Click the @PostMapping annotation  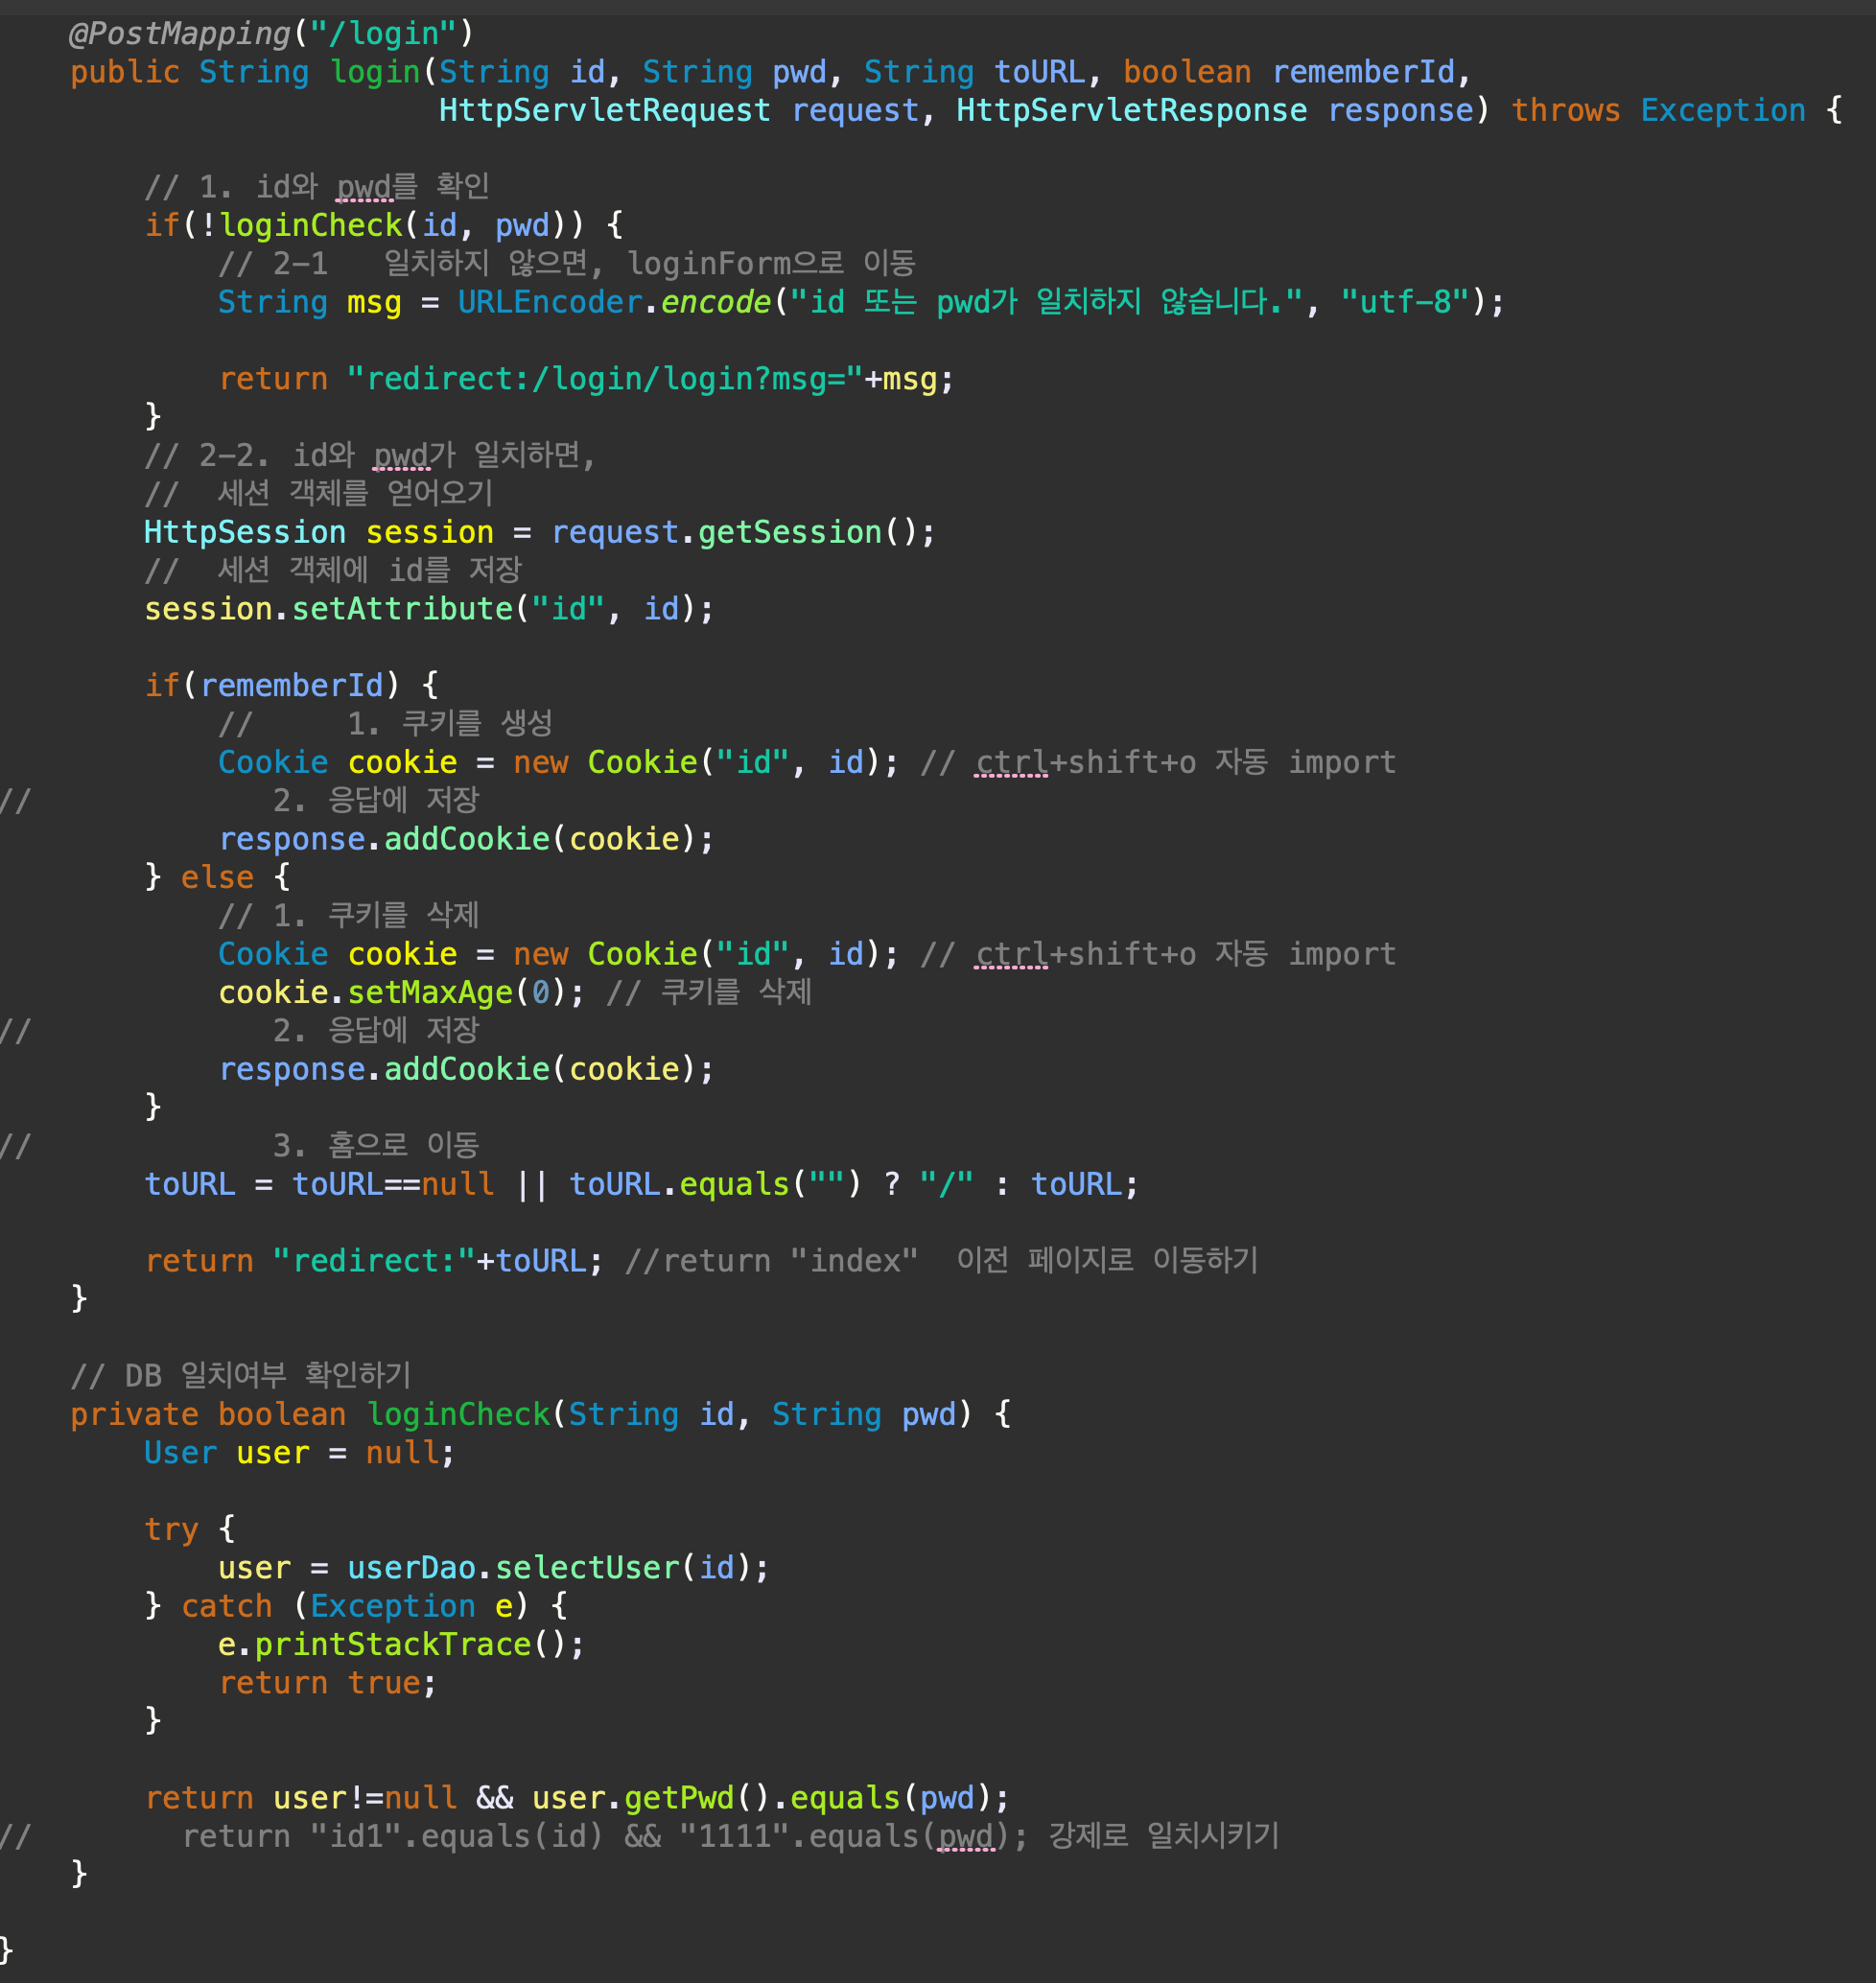point(180,34)
